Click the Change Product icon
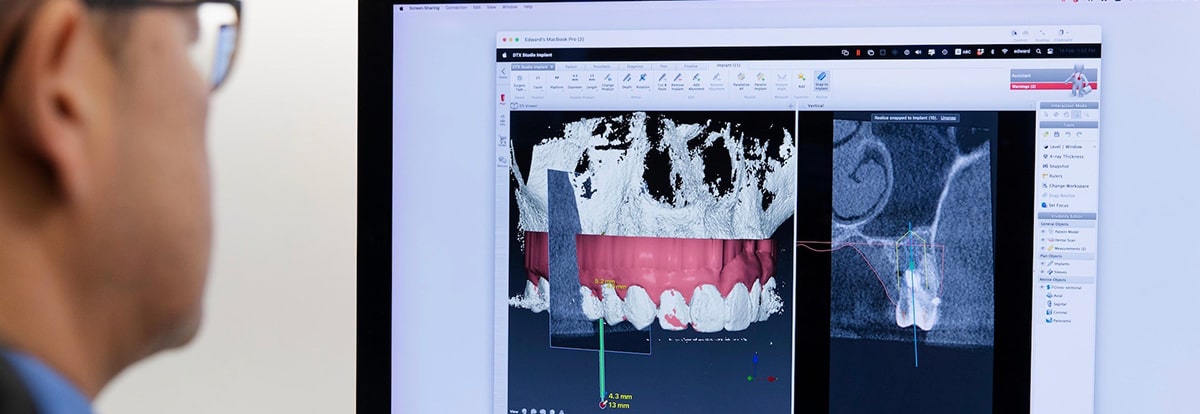The height and width of the screenshot is (414, 1200). [608, 79]
